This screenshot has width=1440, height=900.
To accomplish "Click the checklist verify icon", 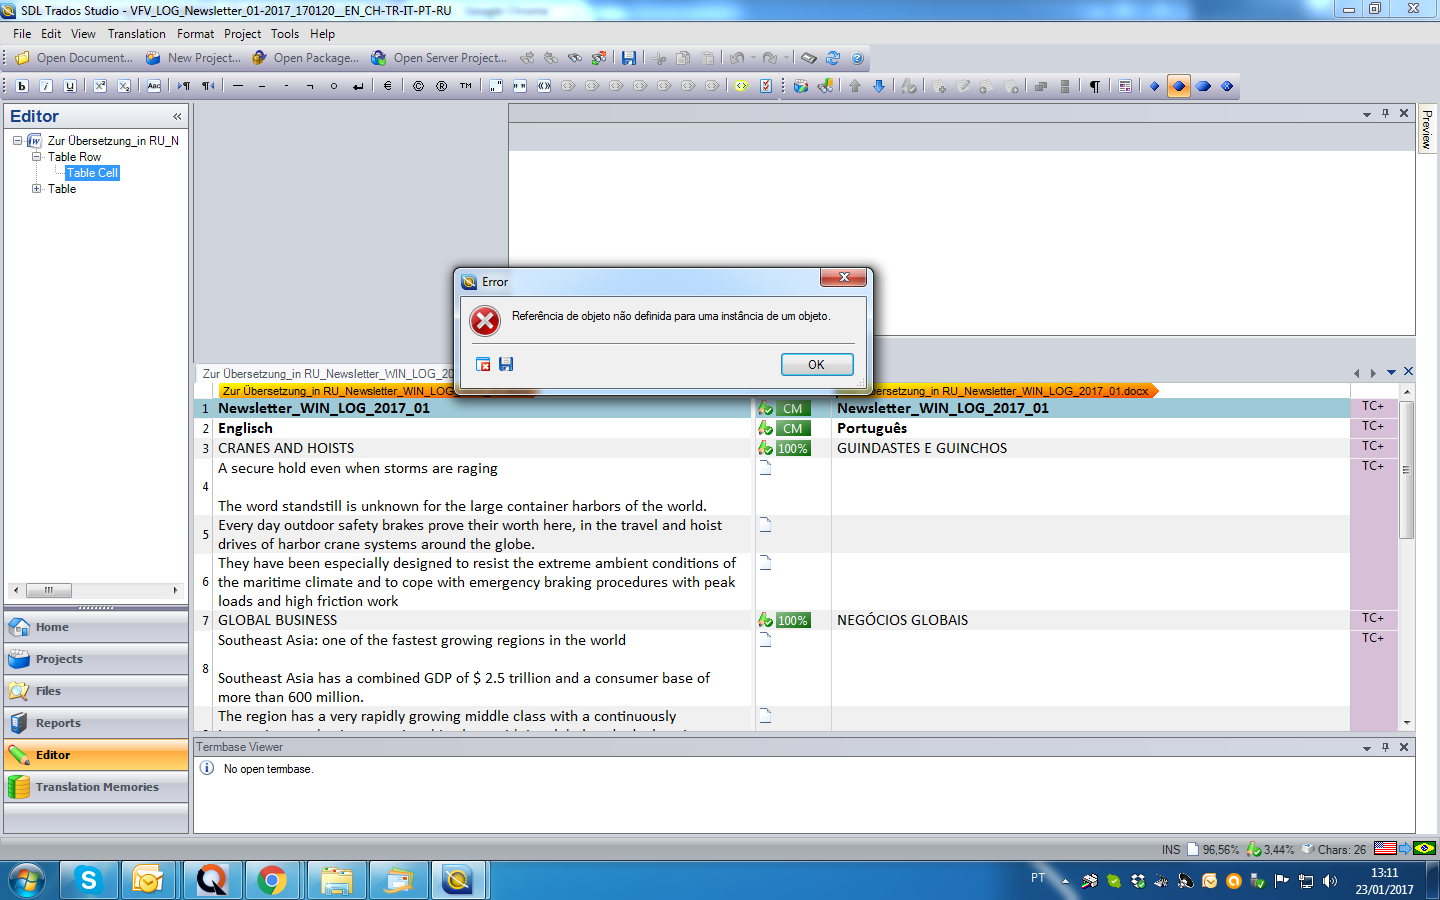I will point(766,86).
